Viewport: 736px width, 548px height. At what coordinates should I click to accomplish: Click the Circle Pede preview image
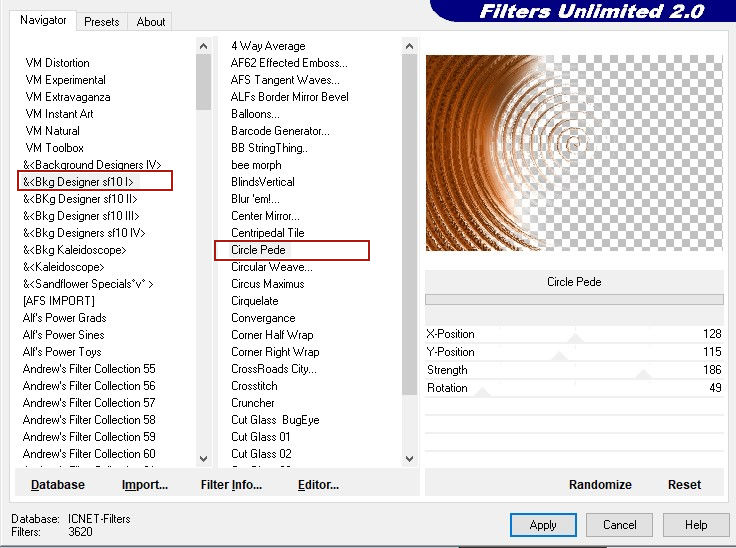click(x=574, y=152)
